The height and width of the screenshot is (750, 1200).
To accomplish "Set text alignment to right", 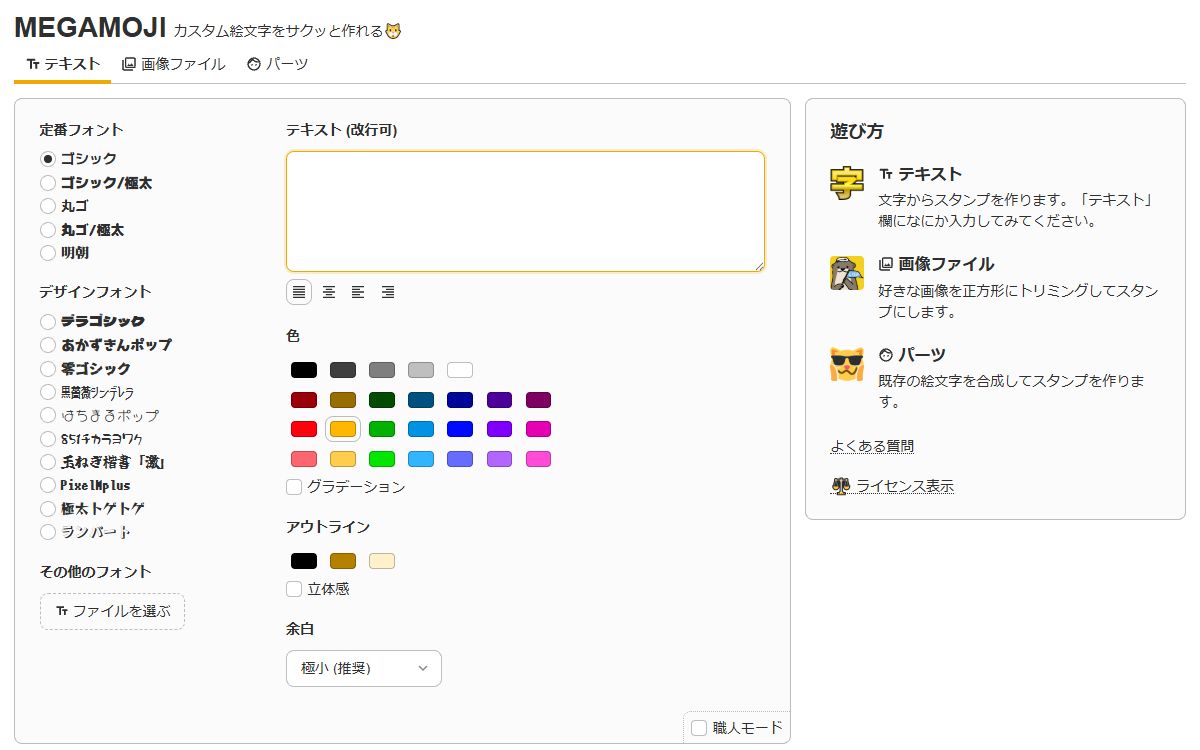I will pyautogui.click(x=388, y=292).
